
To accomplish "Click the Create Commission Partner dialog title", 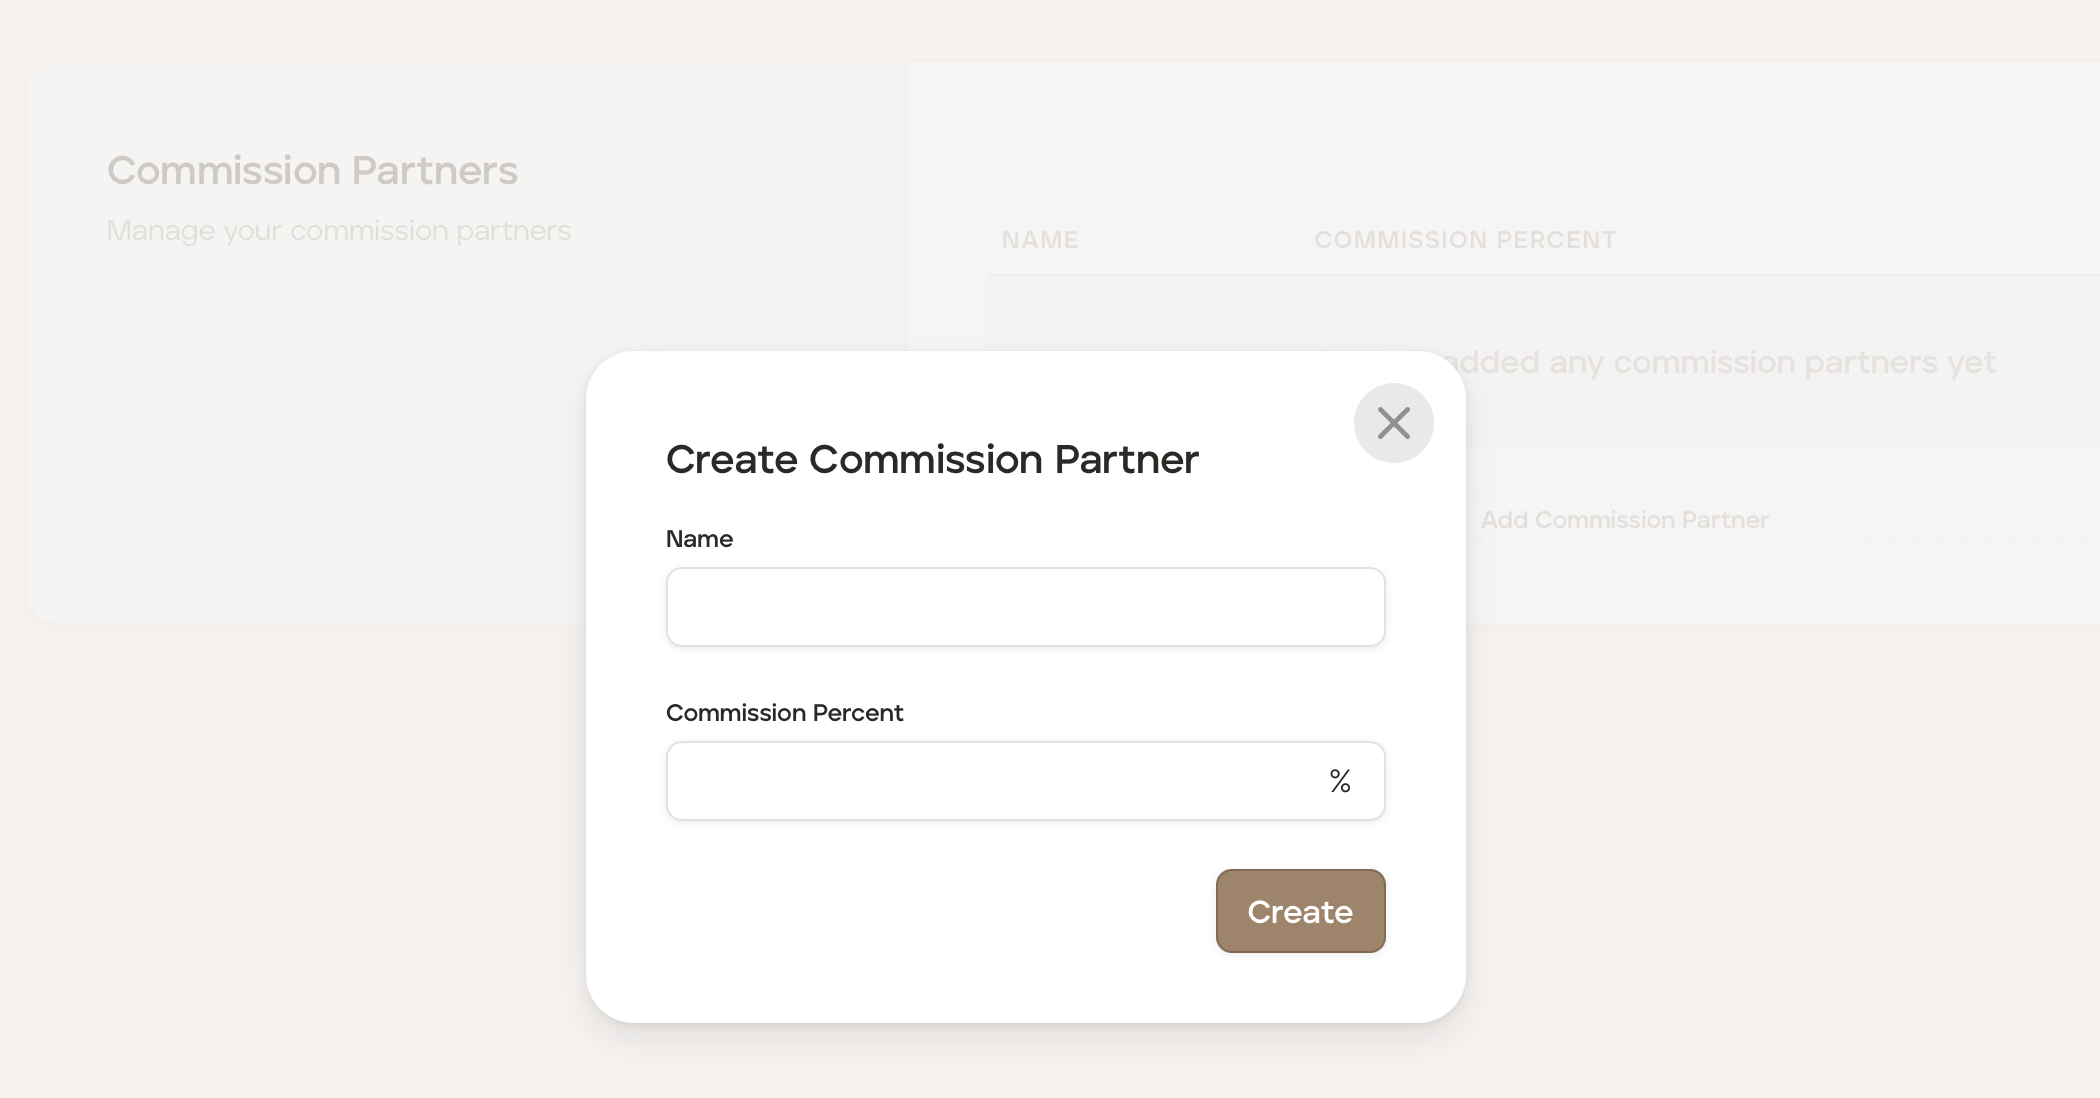I will pos(932,460).
